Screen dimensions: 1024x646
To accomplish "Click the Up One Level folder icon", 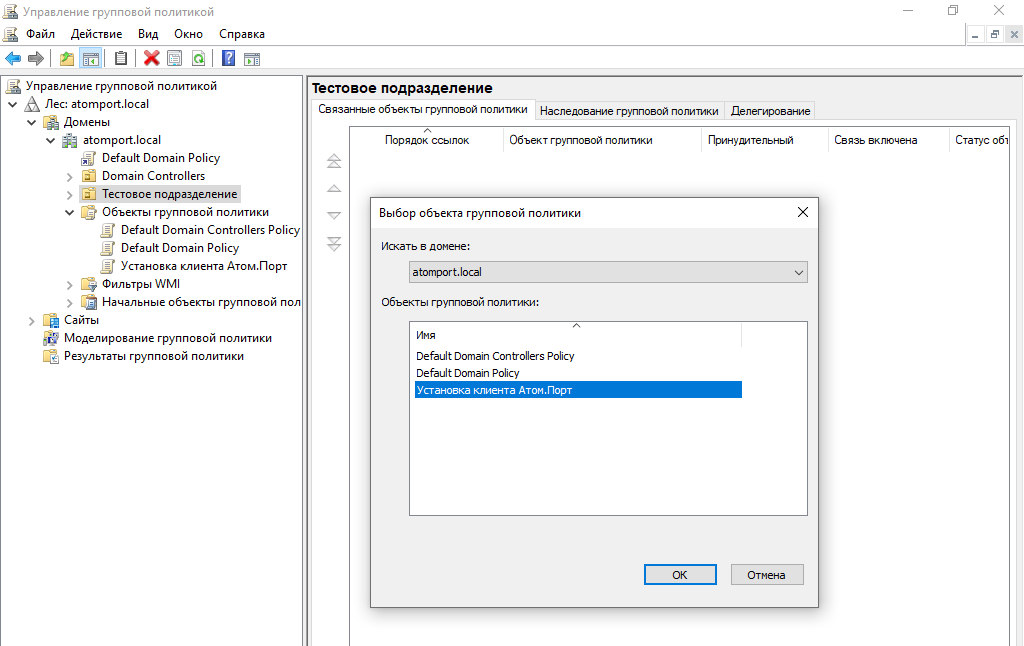I will (x=67, y=59).
